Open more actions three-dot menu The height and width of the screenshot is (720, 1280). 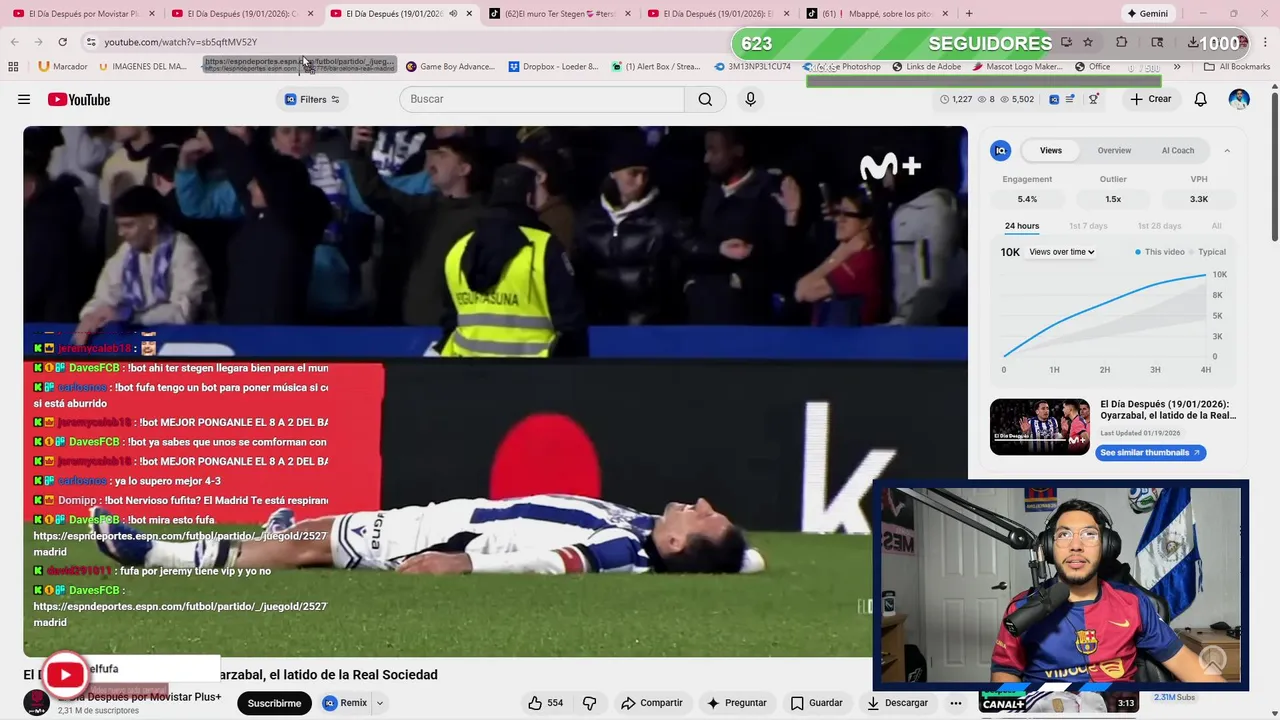pos(956,703)
